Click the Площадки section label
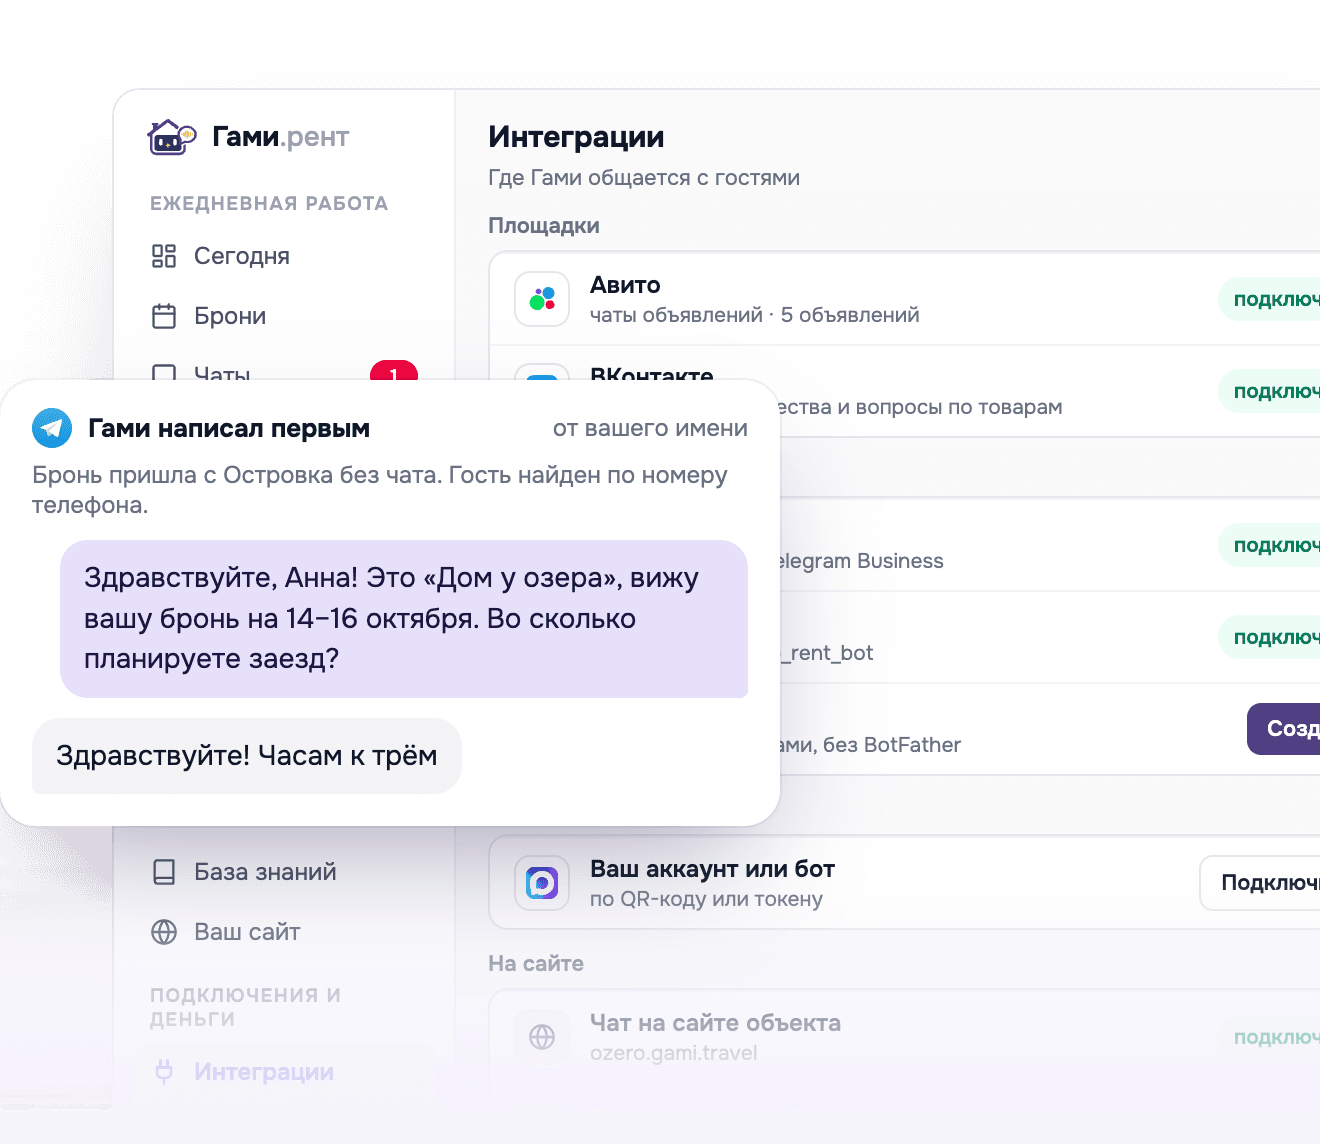The height and width of the screenshot is (1144, 1320). (544, 226)
